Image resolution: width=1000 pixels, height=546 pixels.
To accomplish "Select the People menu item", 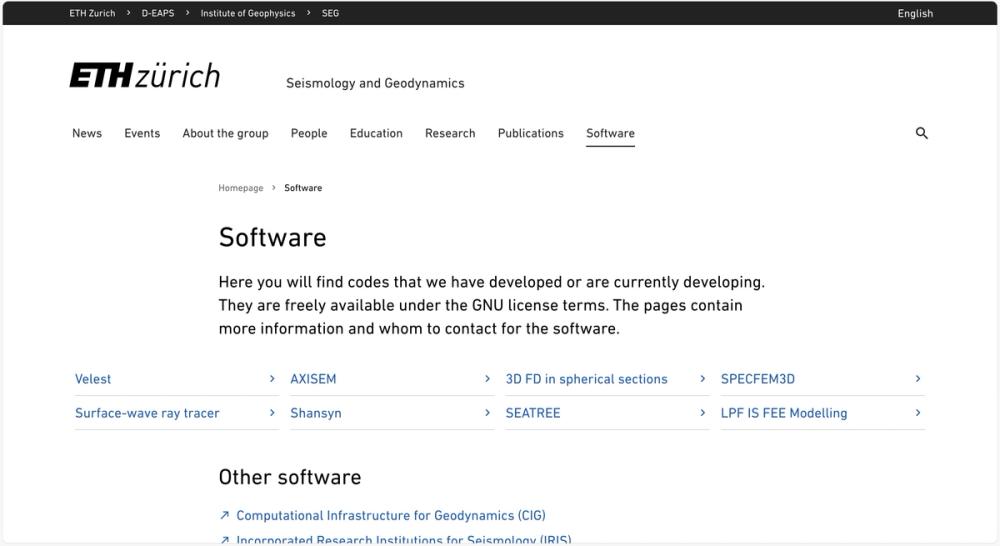I will point(309,133).
